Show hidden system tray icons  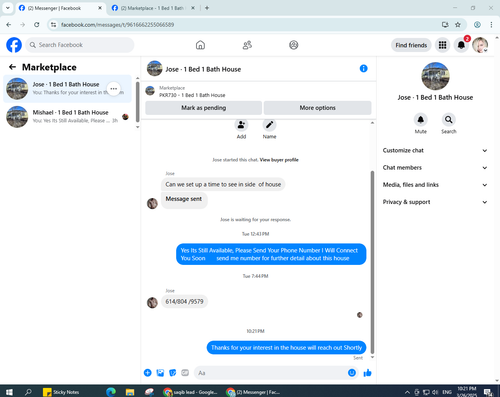(x=407, y=392)
